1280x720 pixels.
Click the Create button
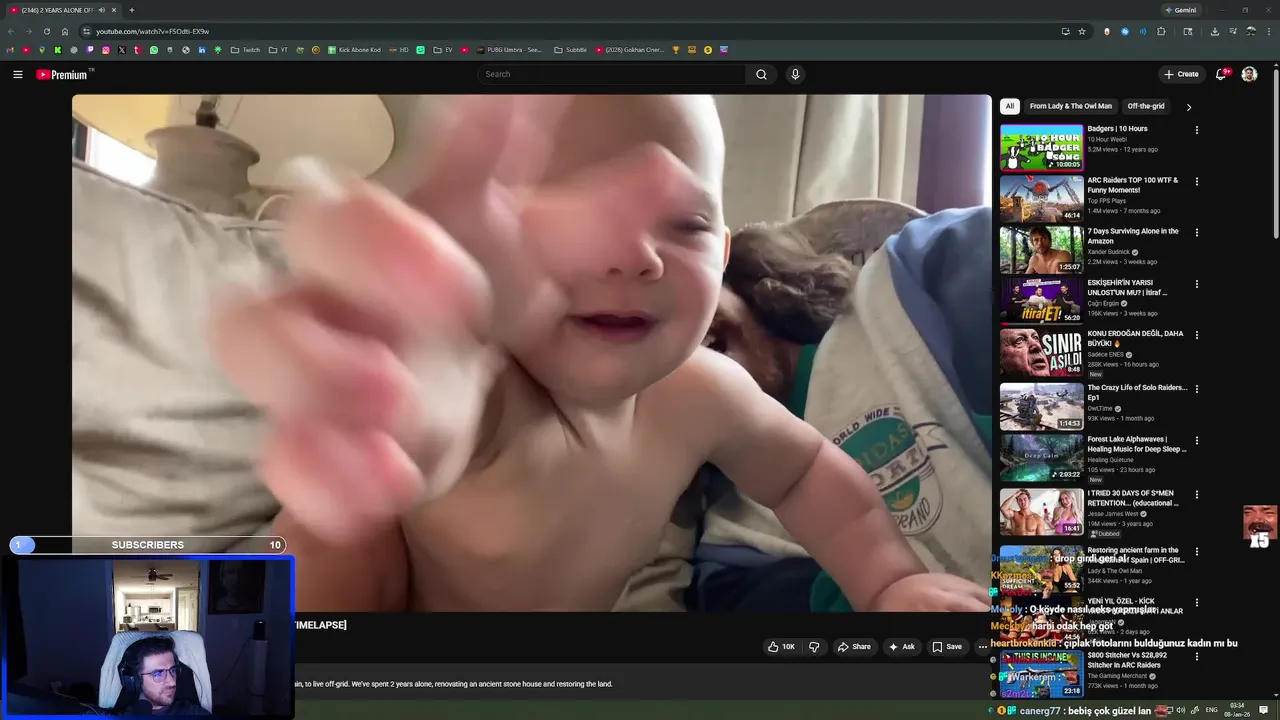point(1181,74)
